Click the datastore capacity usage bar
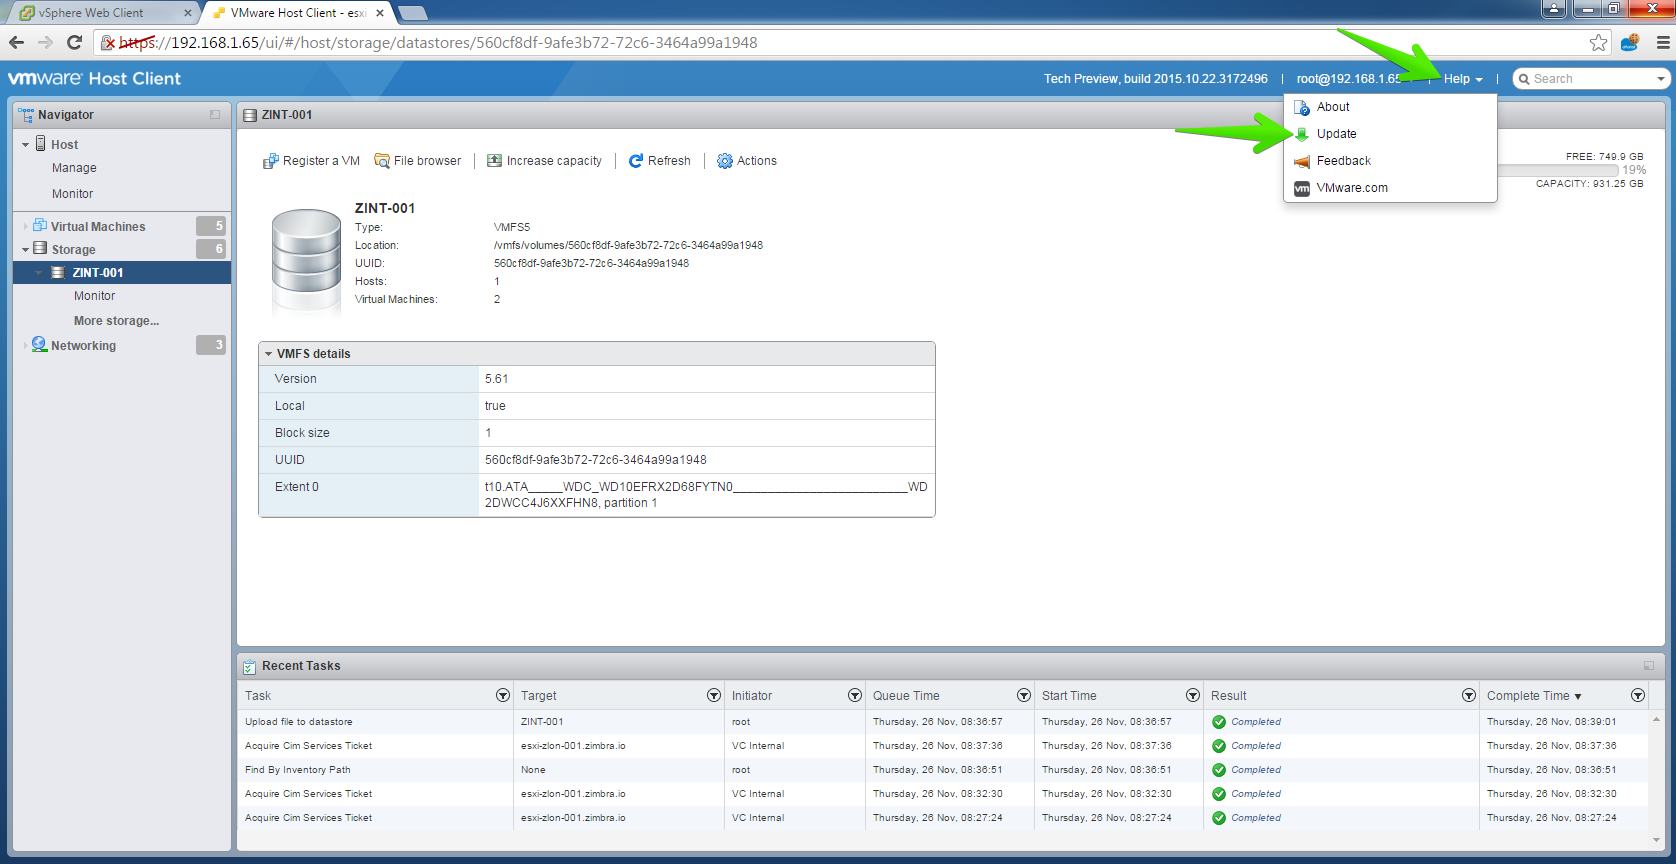Image resolution: width=1676 pixels, height=864 pixels. coord(1557,170)
